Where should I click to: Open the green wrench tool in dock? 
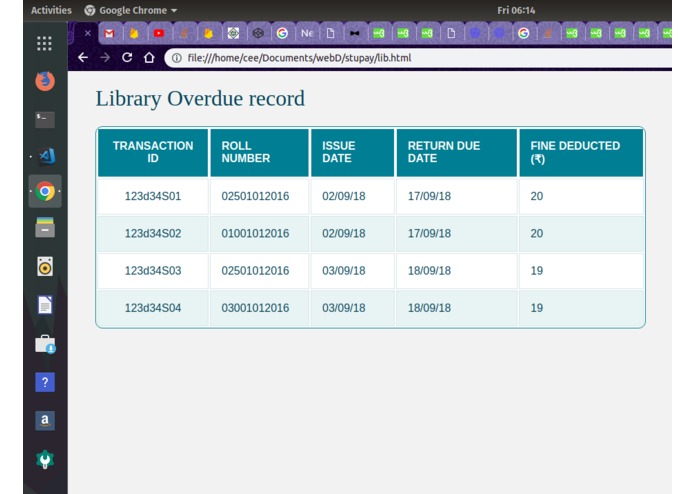[45, 459]
